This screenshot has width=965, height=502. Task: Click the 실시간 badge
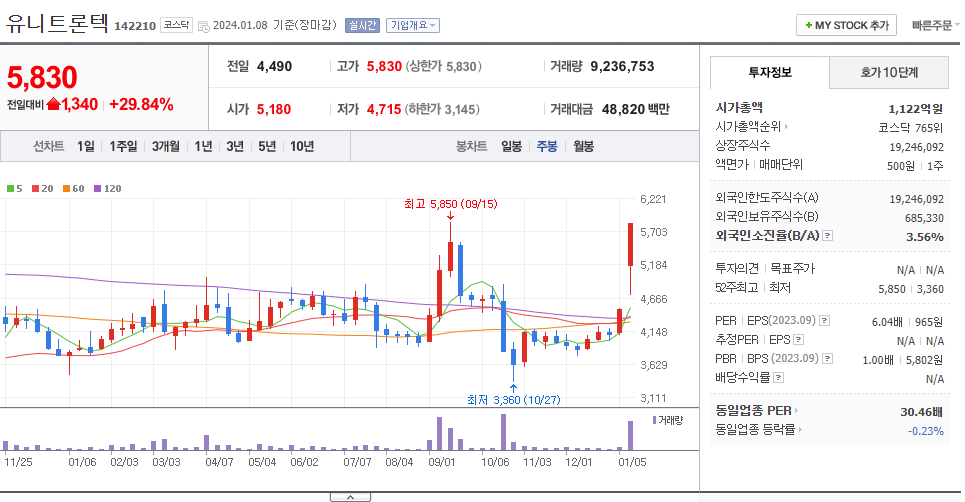pyautogui.click(x=362, y=25)
